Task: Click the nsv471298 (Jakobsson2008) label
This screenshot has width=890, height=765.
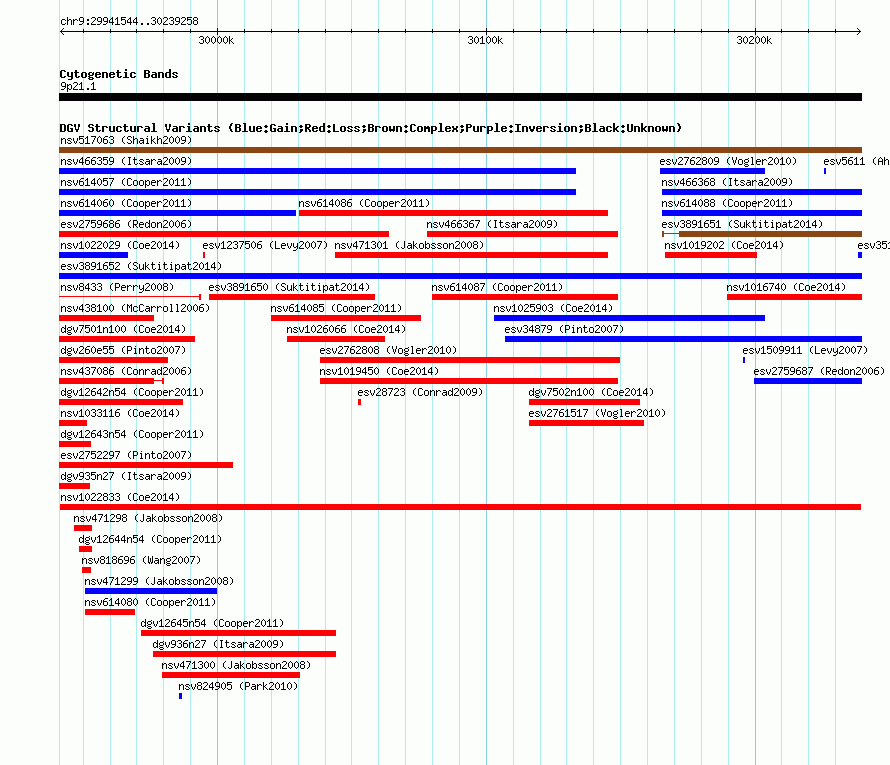Action: (x=148, y=518)
